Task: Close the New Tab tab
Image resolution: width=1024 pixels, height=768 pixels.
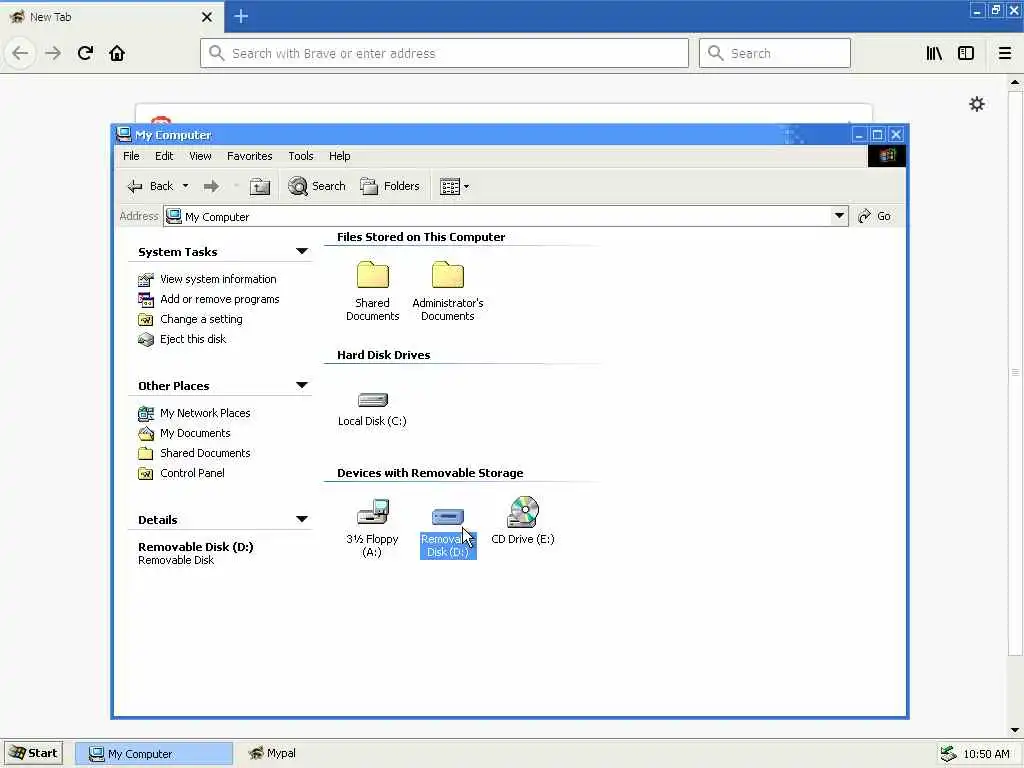Action: point(207,17)
